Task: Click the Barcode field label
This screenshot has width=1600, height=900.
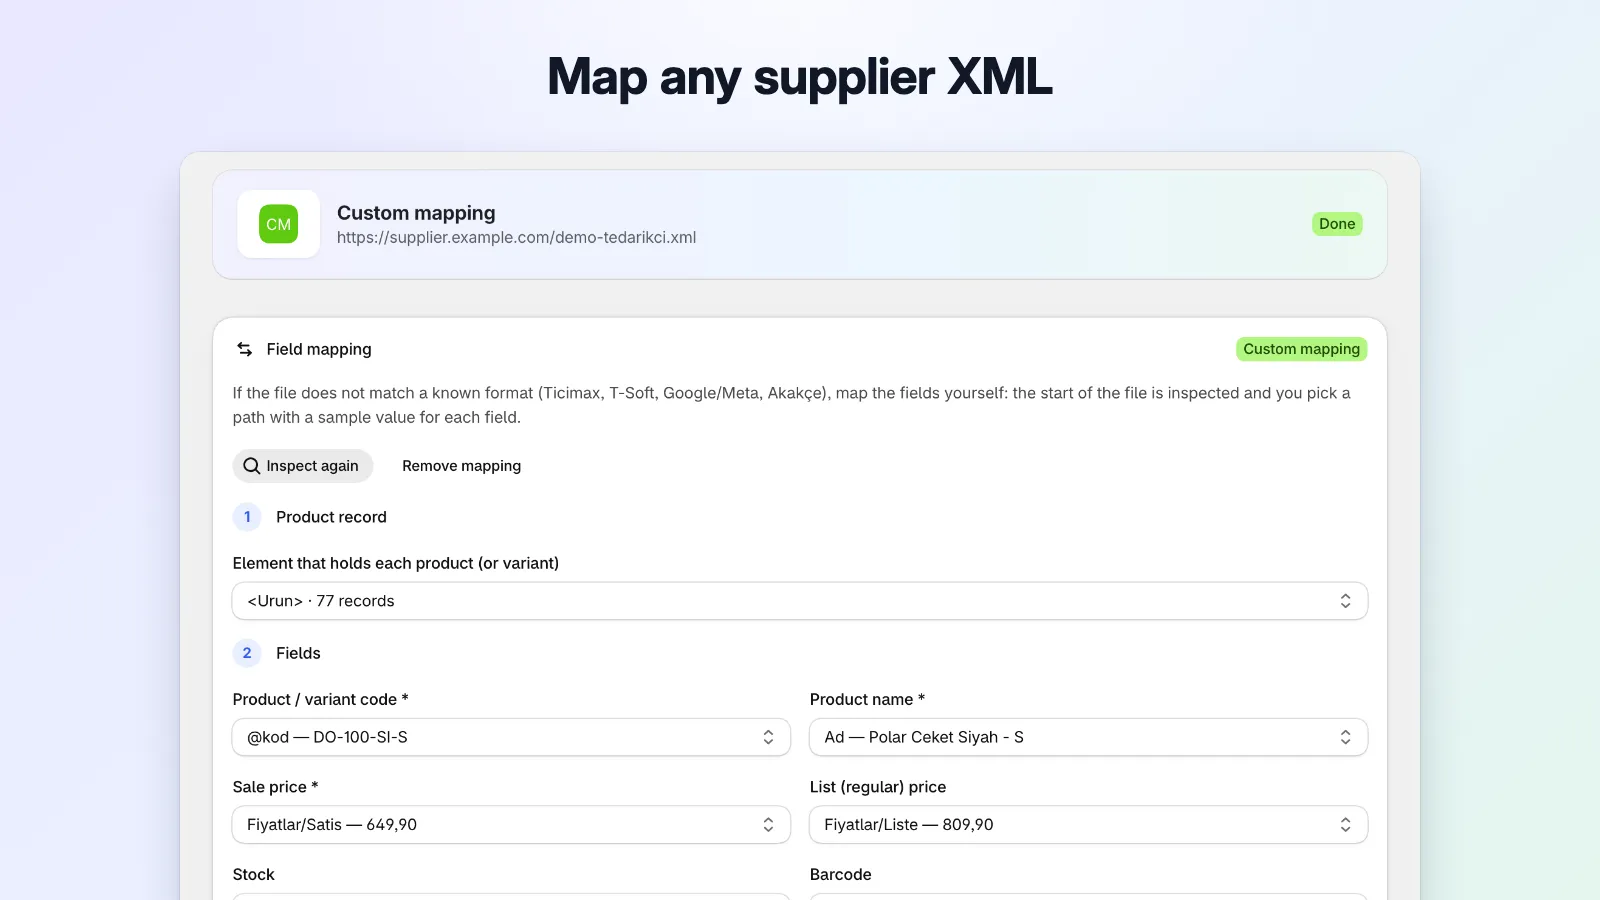Action: (841, 875)
